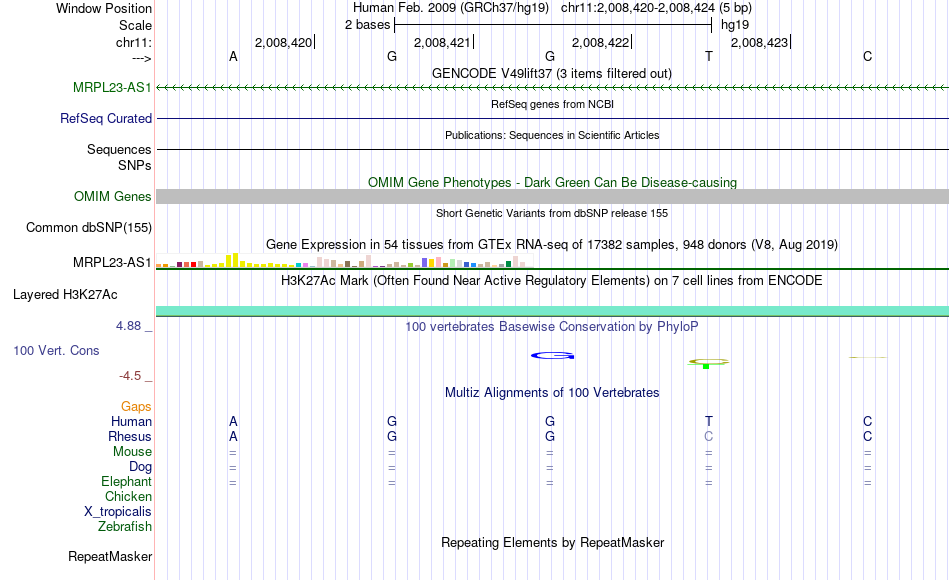Click the 2,008,423 position marker

pos(760,42)
